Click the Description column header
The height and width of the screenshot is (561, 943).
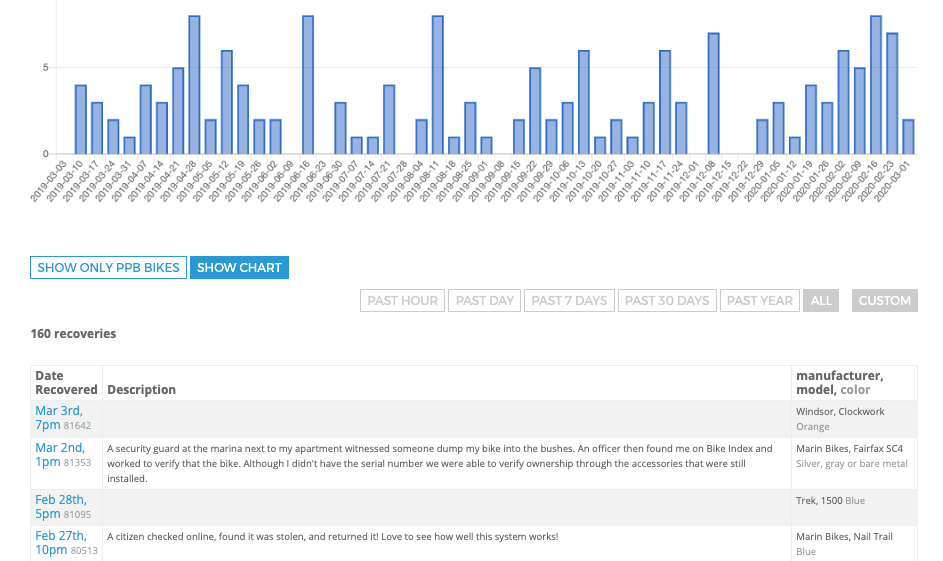[141, 389]
